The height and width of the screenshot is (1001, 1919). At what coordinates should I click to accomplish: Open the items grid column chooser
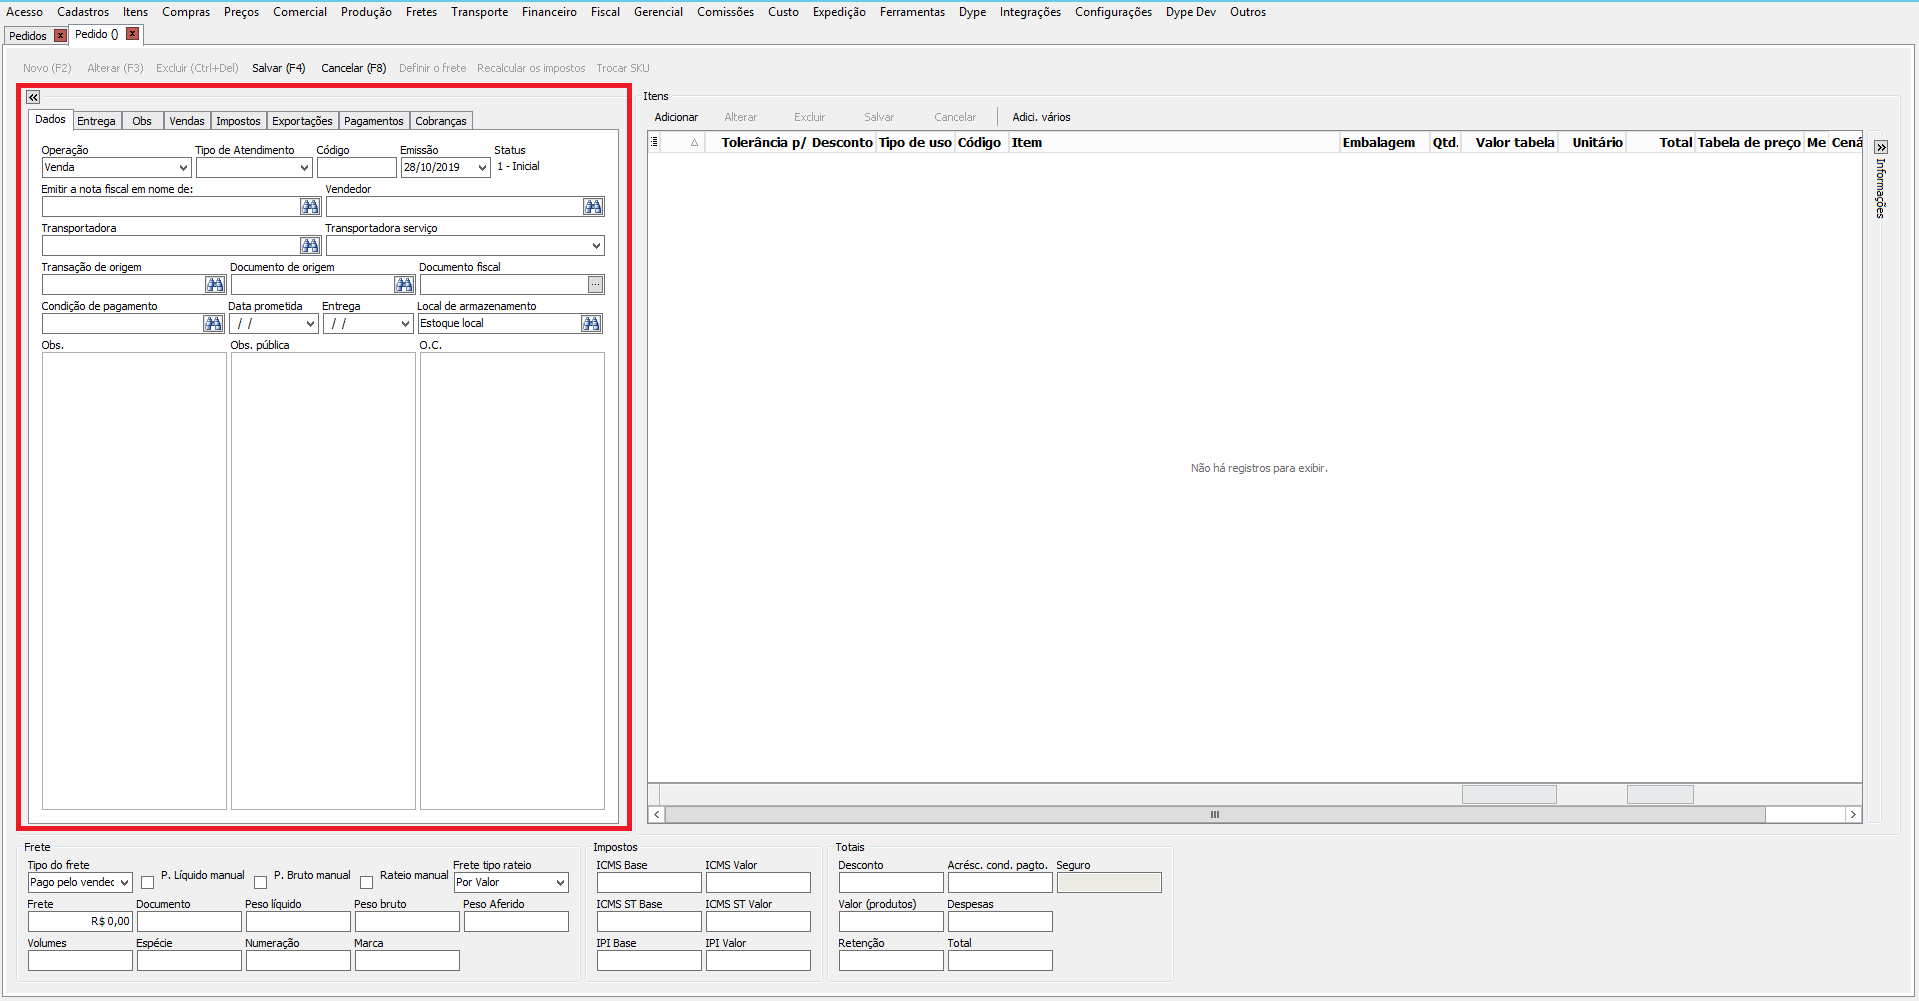click(654, 142)
